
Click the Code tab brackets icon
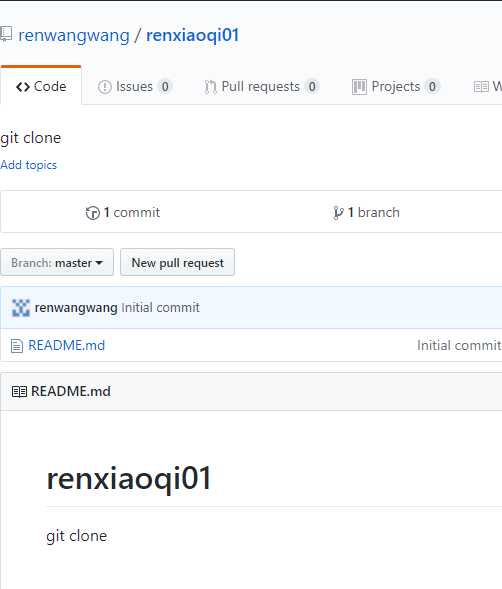(x=23, y=87)
